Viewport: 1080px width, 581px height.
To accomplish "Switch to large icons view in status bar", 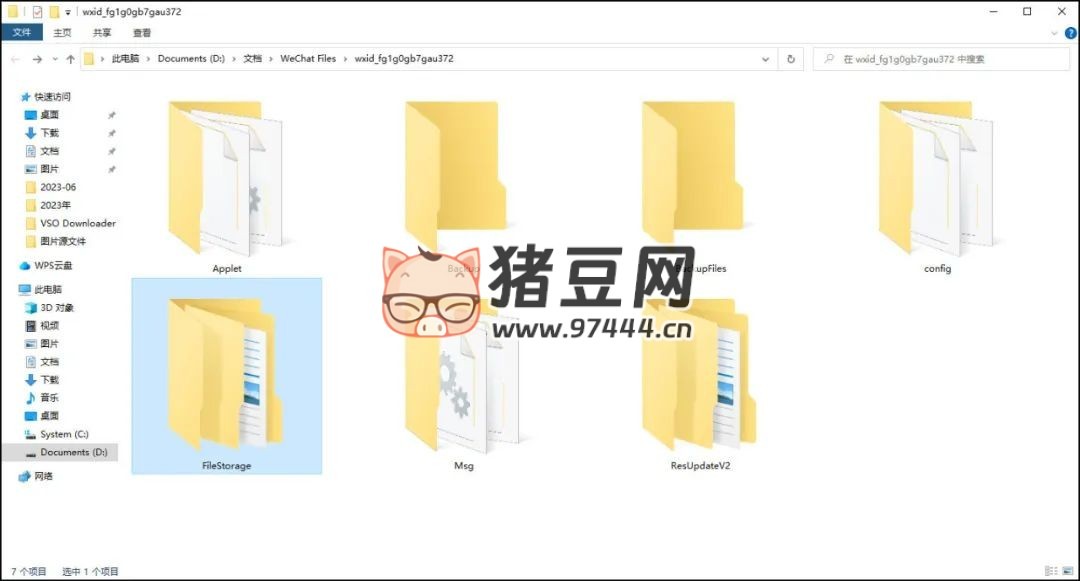I will (1066, 572).
